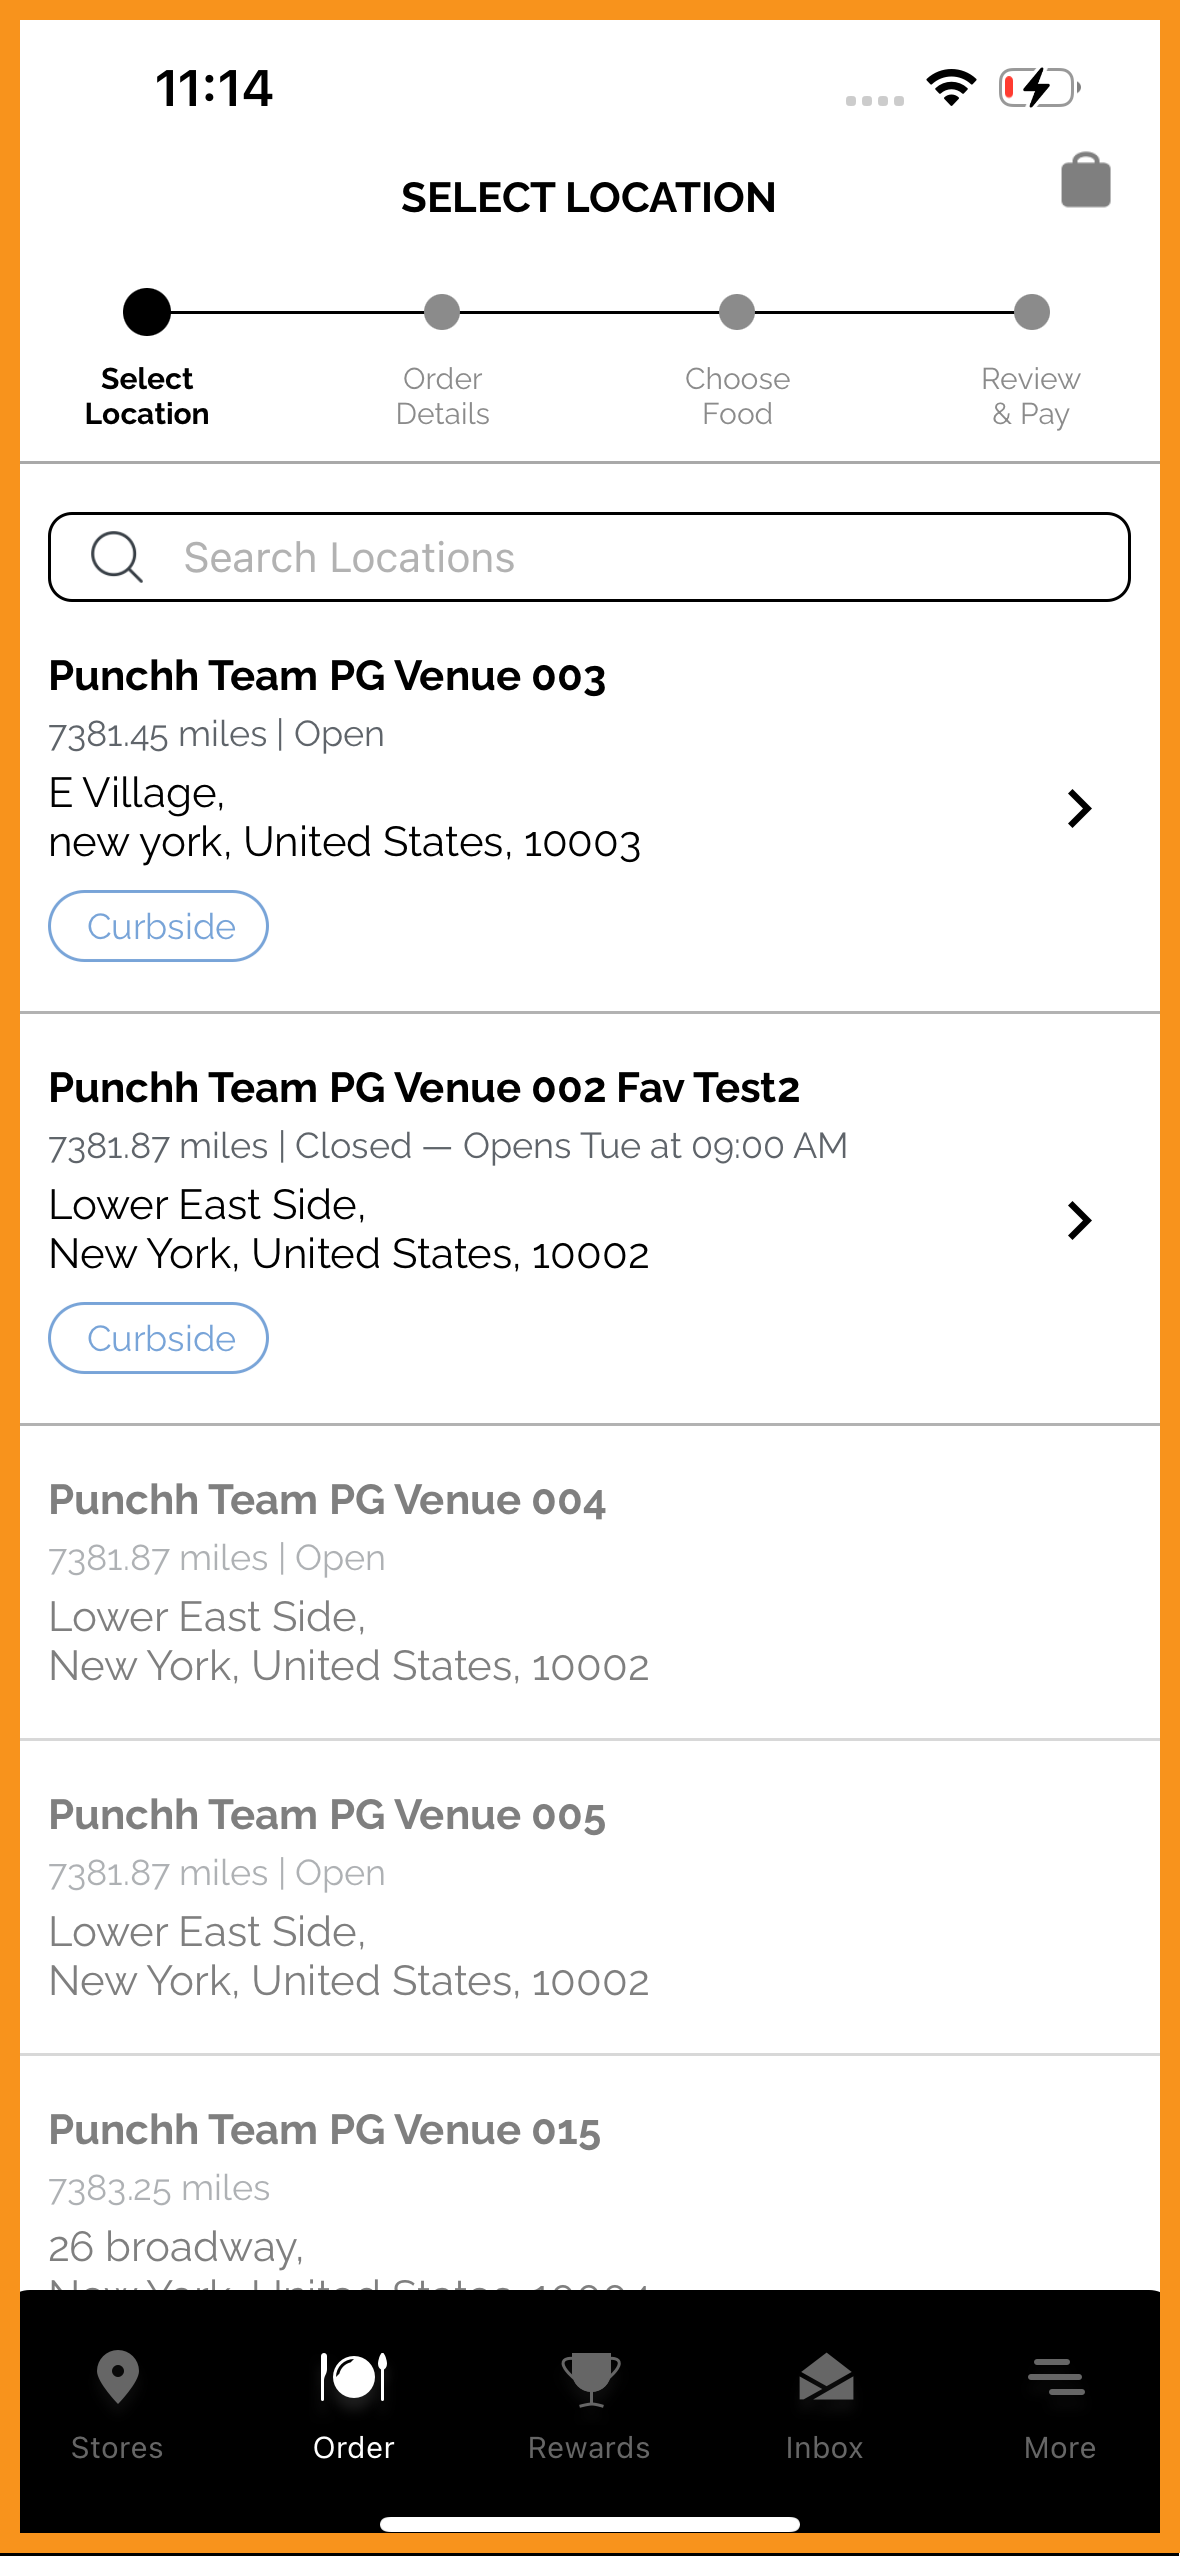The width and height of the screenshot is (1180, 2556).
Task: Expand Venue 003 with the chevron arrow
Action: pyautogui.click(x=1079, y=808)
